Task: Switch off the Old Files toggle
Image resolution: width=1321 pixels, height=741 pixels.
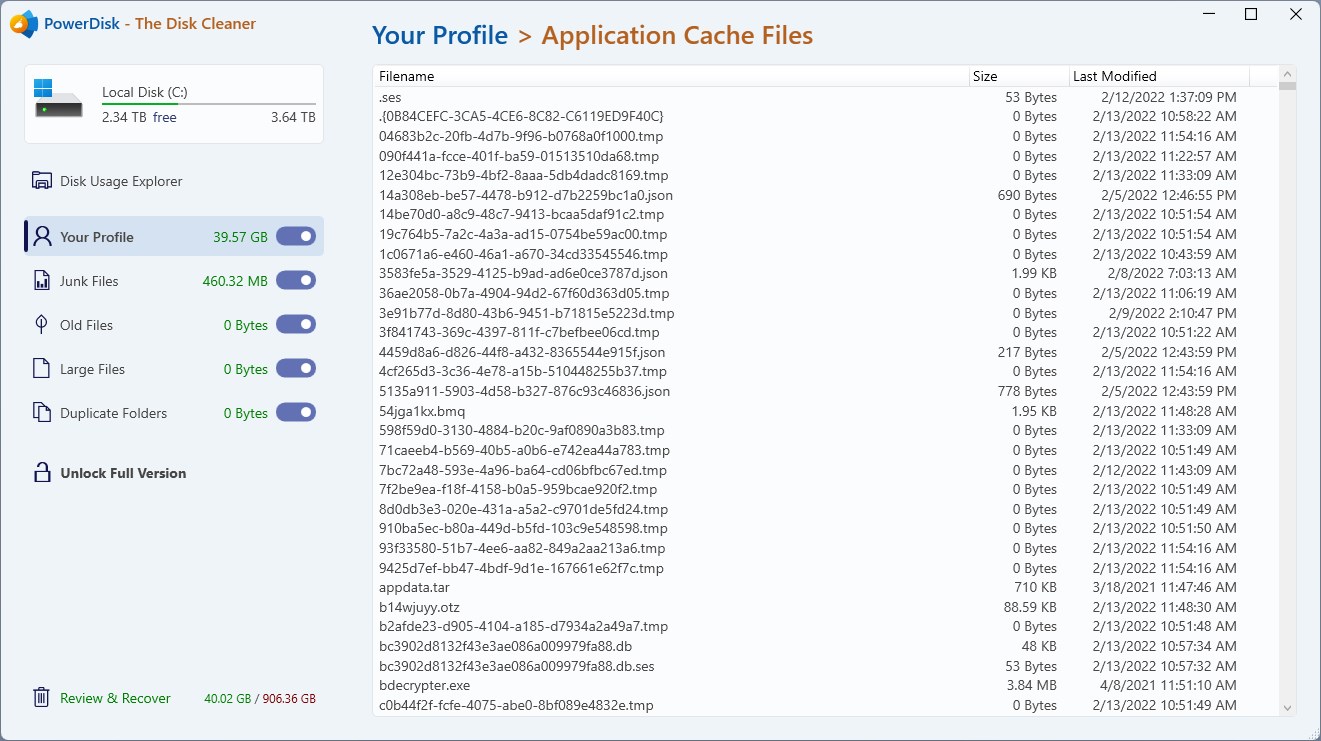Action: [x=296, y=325]
